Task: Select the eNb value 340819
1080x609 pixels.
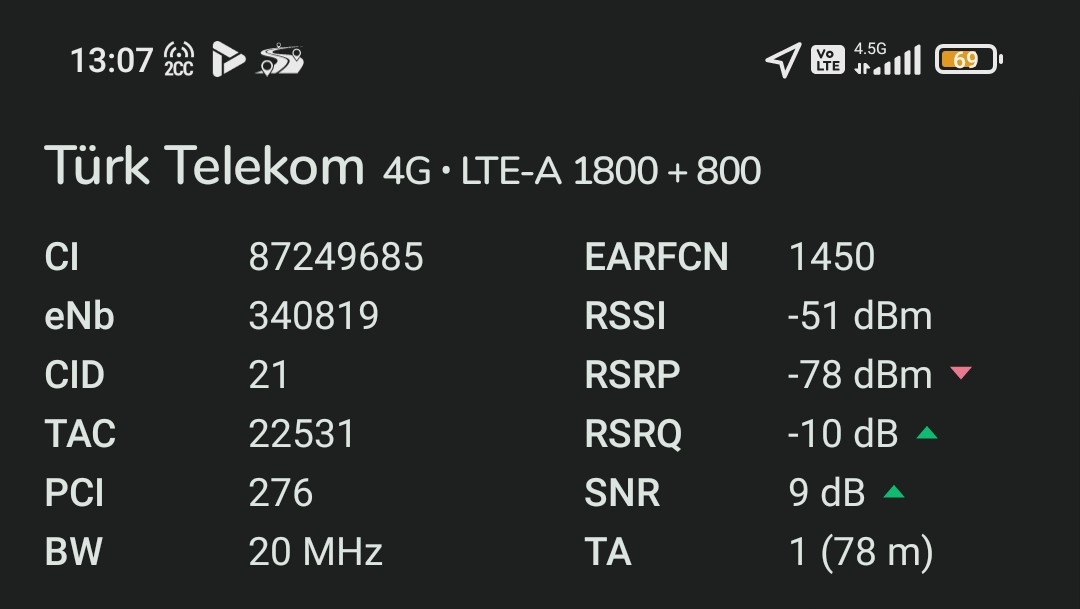Action: click(313, 316)
